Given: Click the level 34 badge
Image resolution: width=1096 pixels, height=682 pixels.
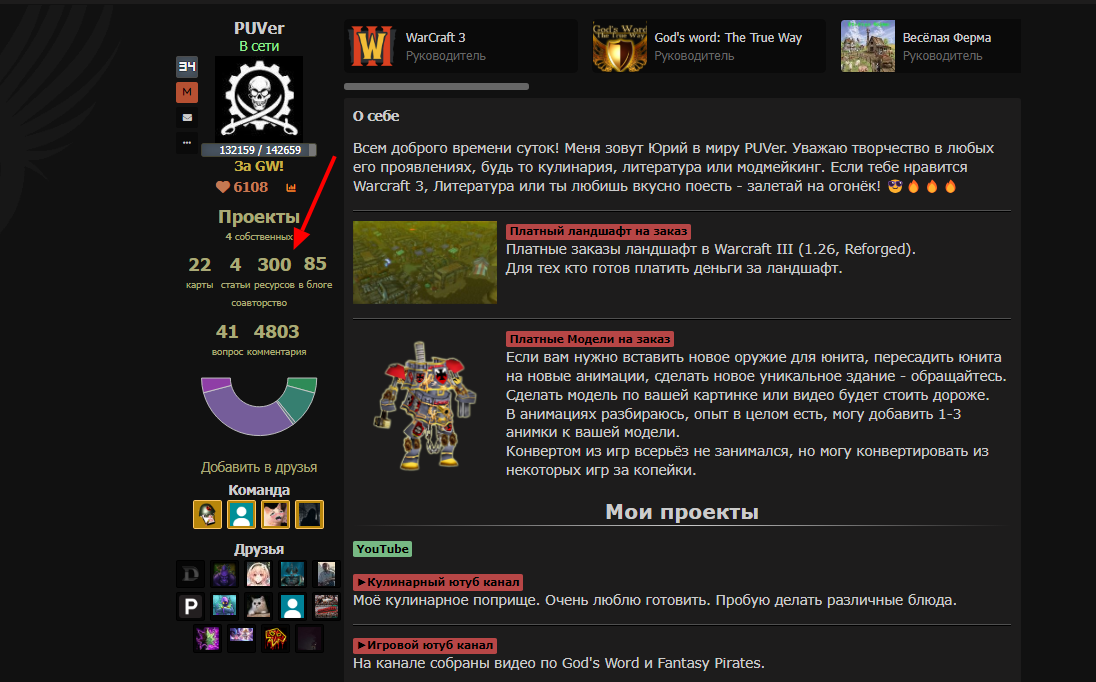Looking at the screenshot, I should pyautogui.click(x=187, y=66).
